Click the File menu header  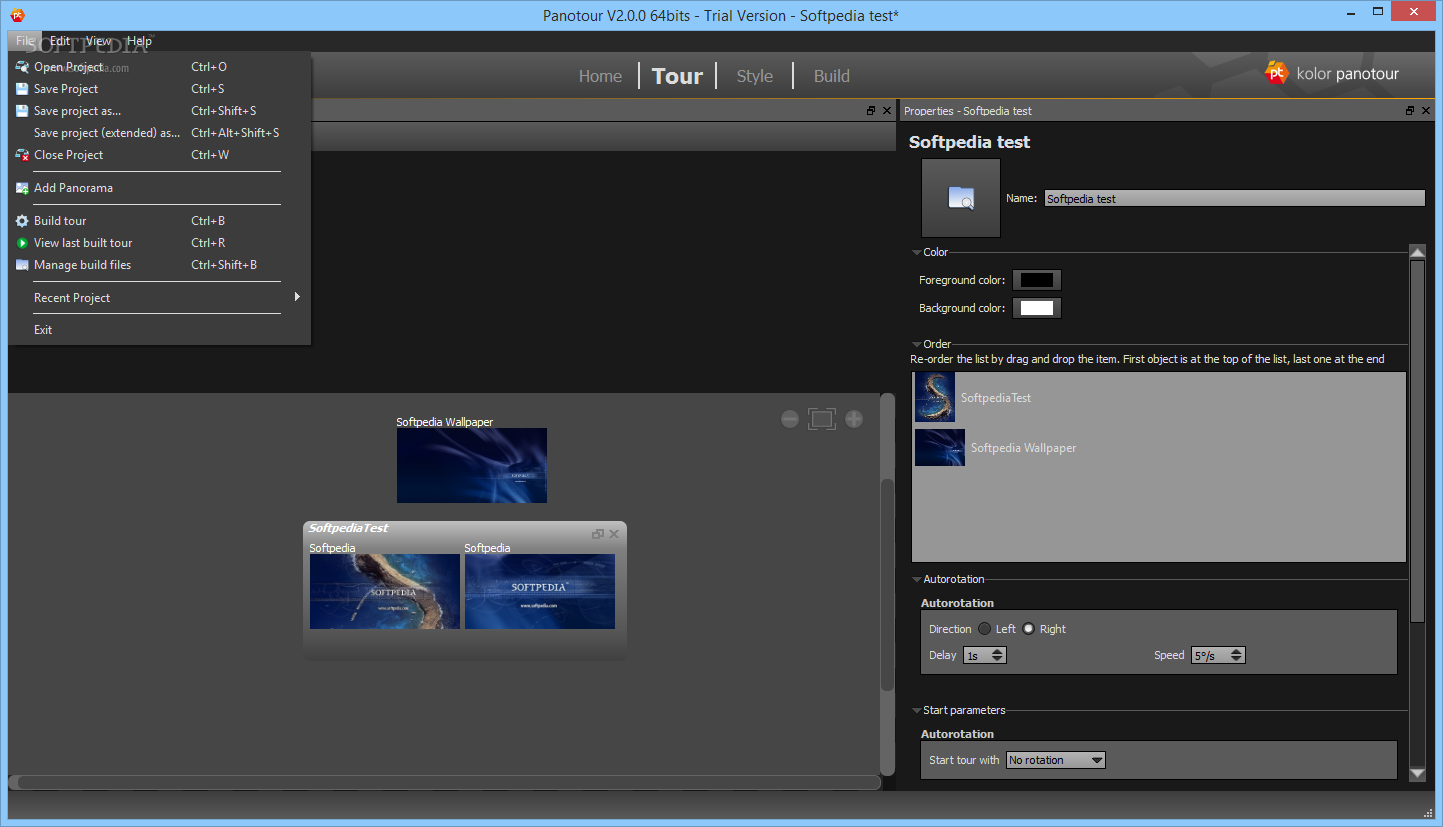click(25, 41)
